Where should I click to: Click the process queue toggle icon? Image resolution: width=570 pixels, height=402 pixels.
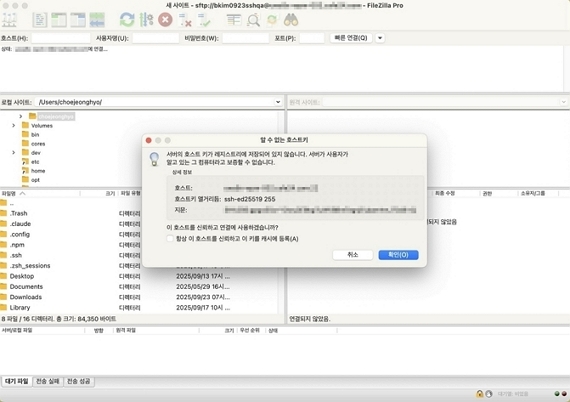coord(146,20)
